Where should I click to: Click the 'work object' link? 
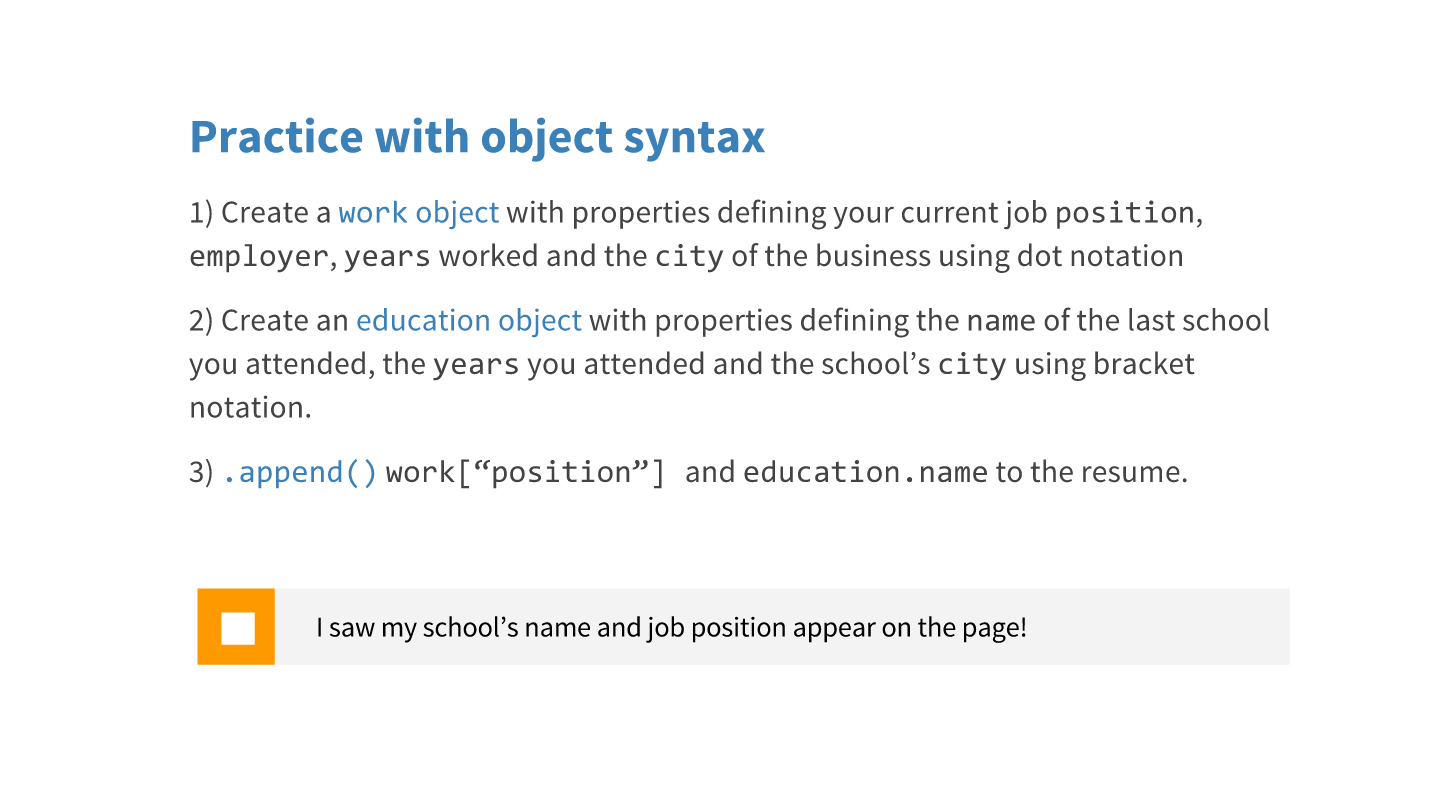click(x=418, y=213)
